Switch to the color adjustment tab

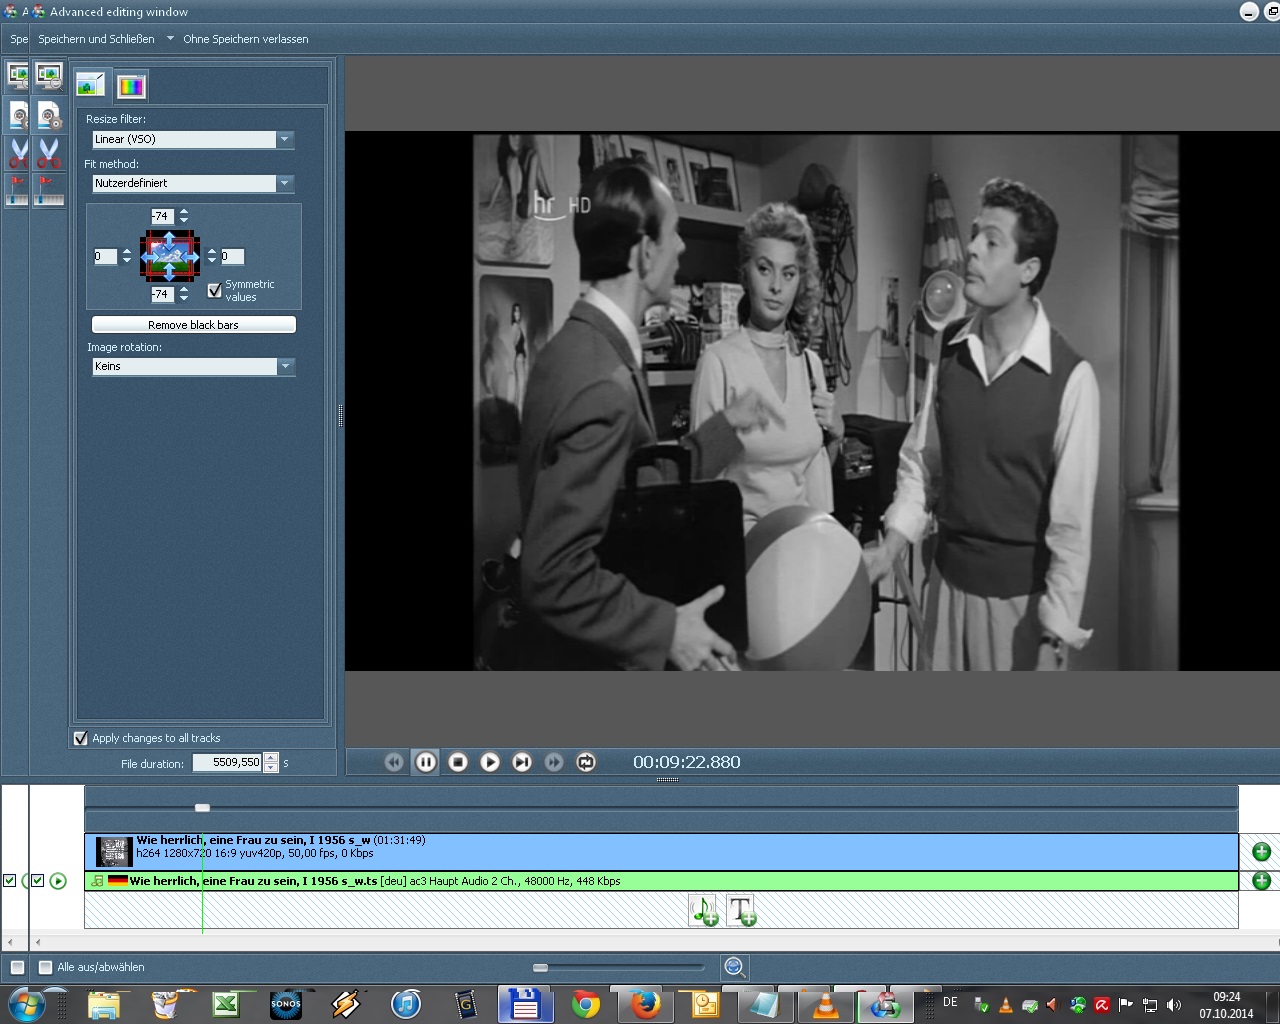(x=131, y=86)
